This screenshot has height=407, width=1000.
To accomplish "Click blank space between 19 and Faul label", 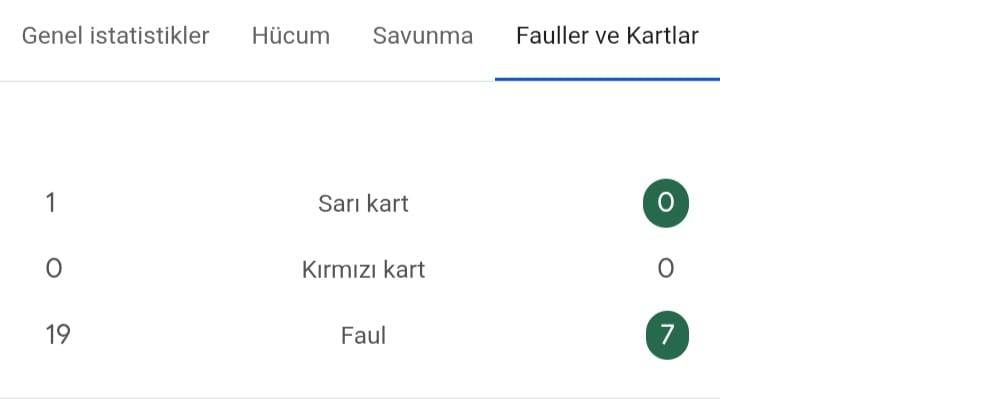I will (x=200, y=335).
